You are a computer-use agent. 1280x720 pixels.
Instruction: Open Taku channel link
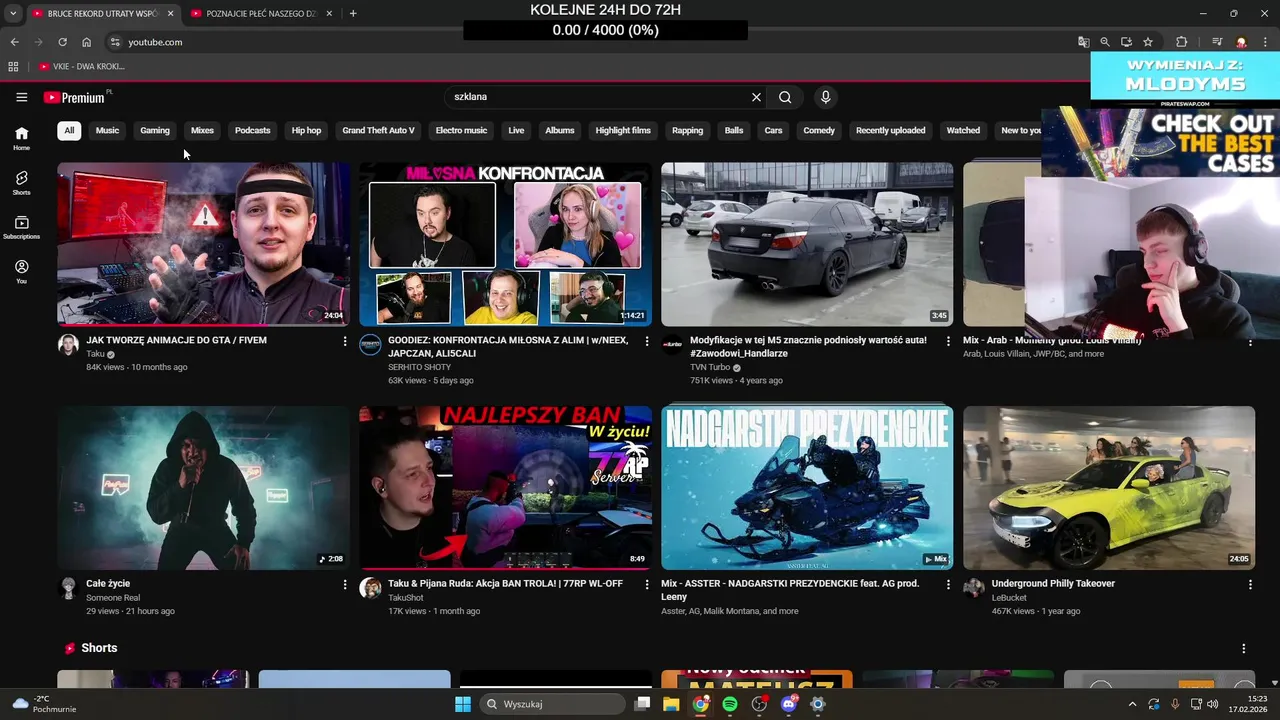[x=95, y=354]
